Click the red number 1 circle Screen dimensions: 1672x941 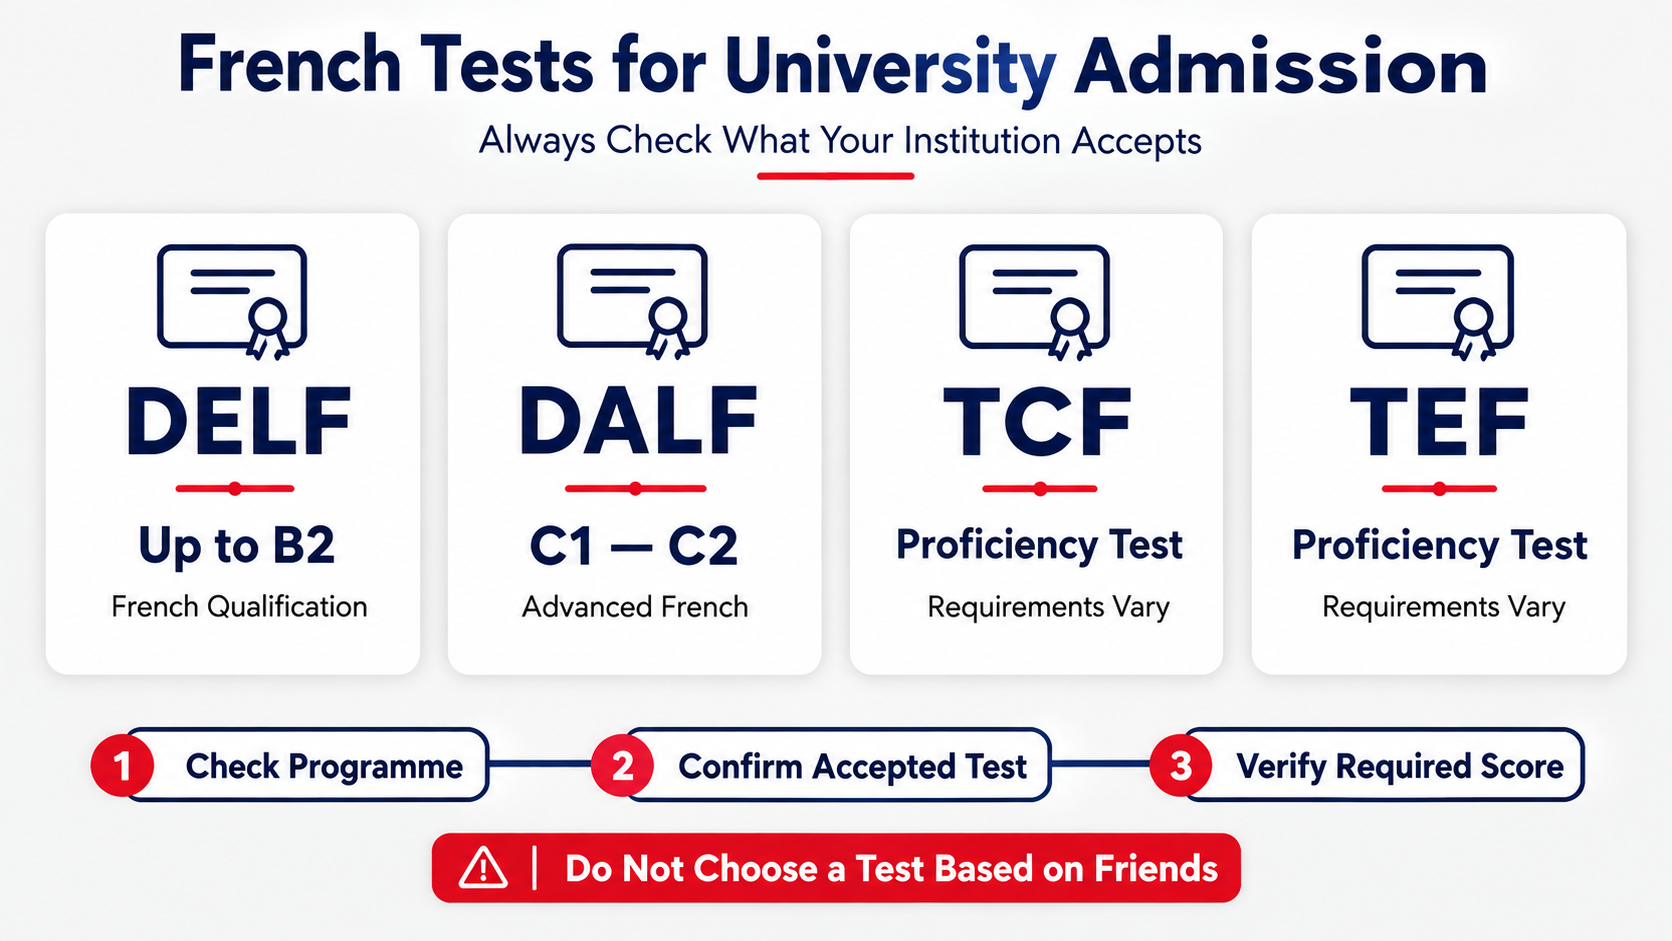pos(122,766)
